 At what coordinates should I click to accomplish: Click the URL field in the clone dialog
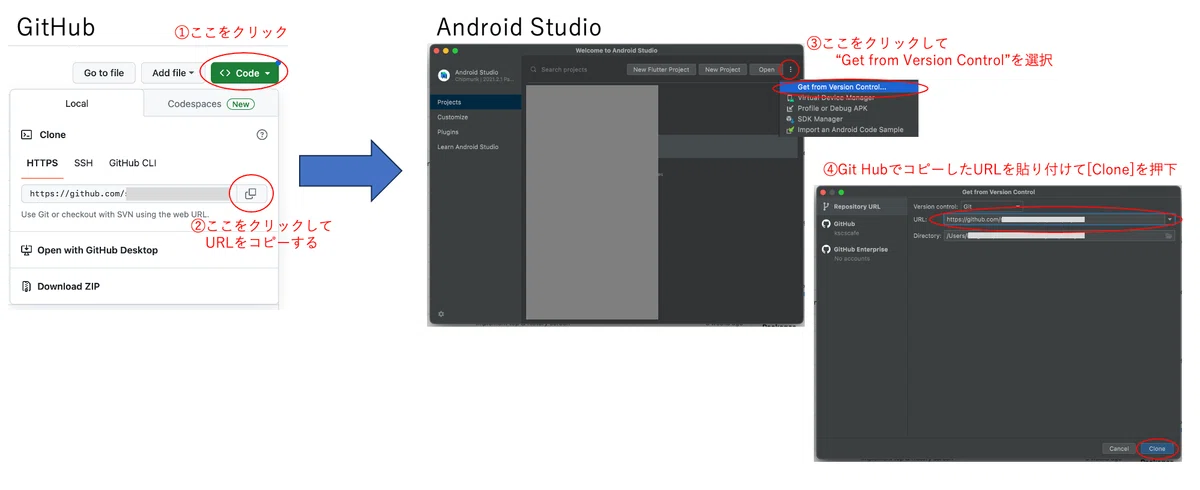(x=1053, y=219)
